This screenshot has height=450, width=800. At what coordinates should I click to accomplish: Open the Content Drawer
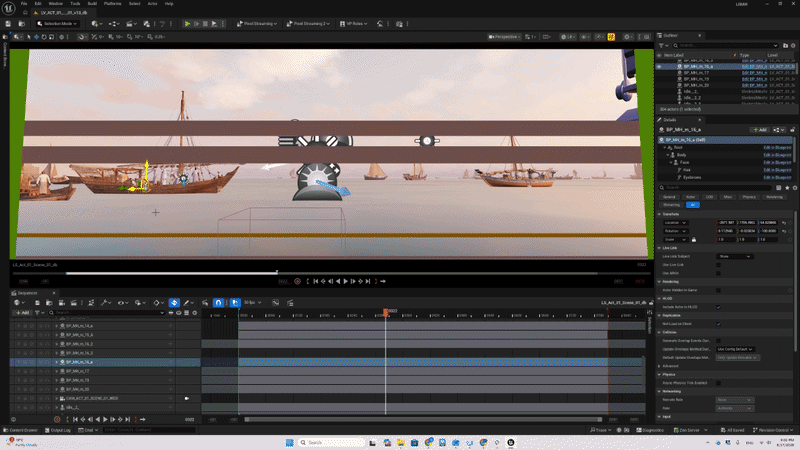tap(21, 430)
